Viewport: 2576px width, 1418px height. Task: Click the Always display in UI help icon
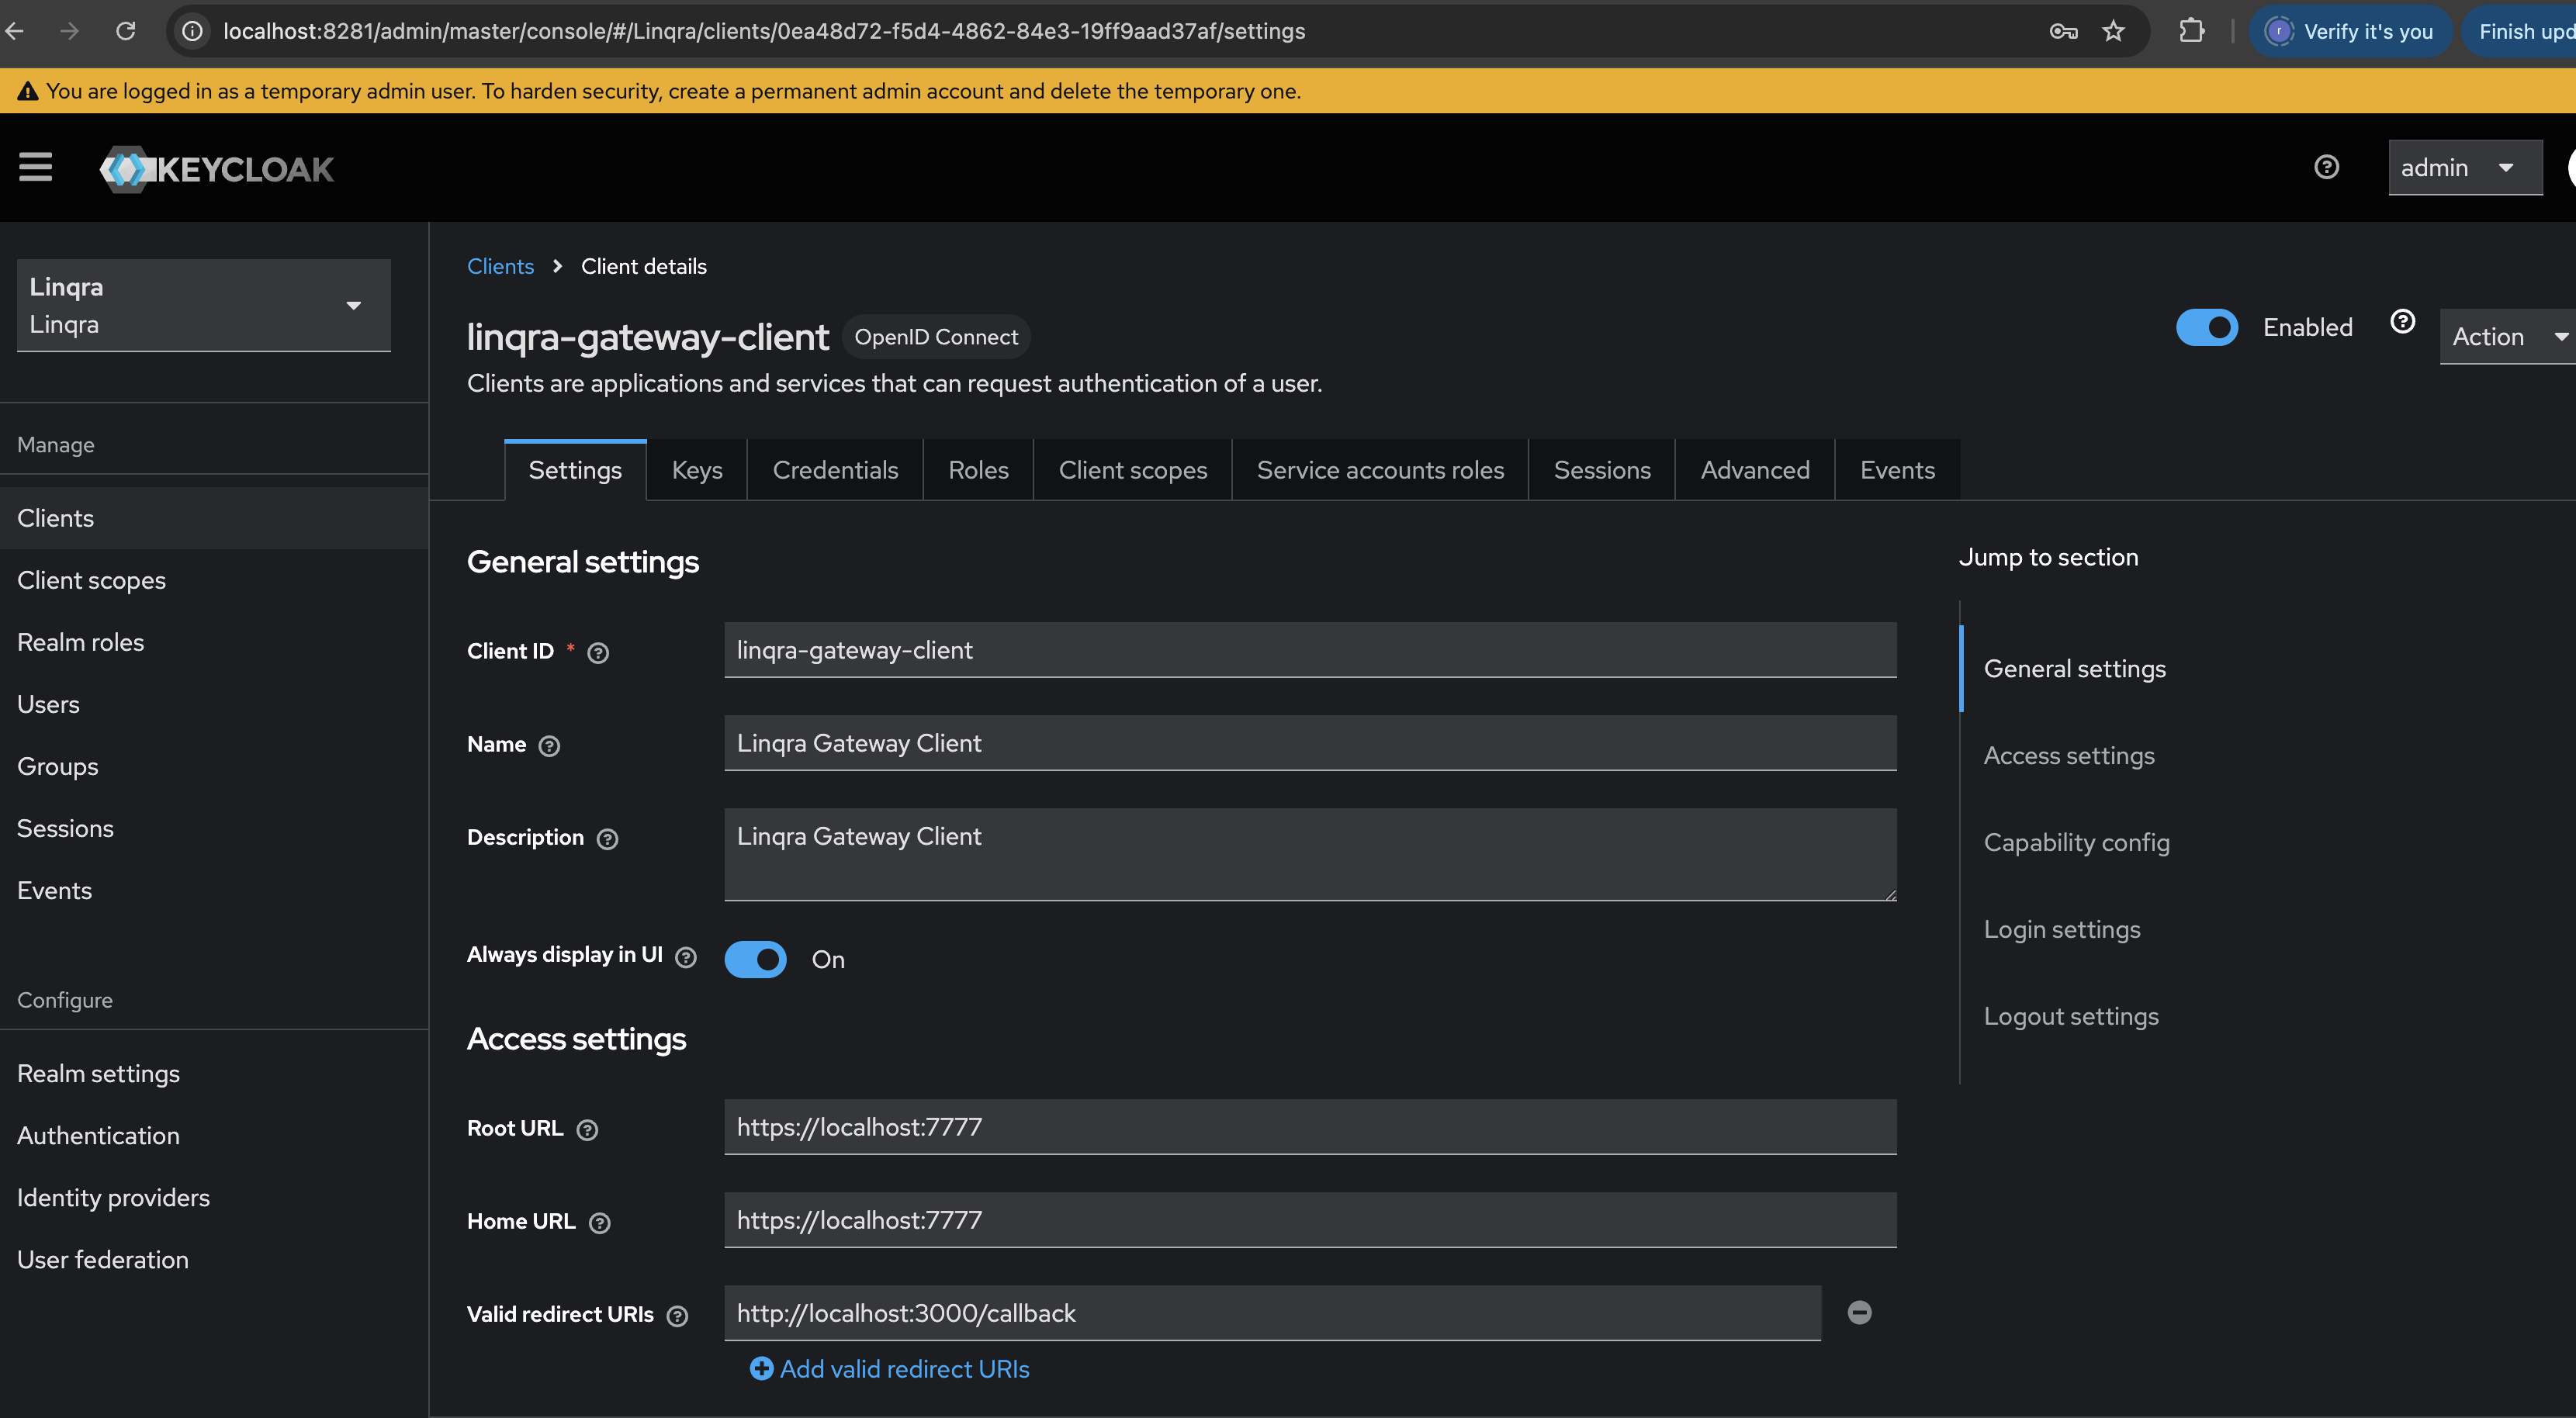(x=686, y=956)
